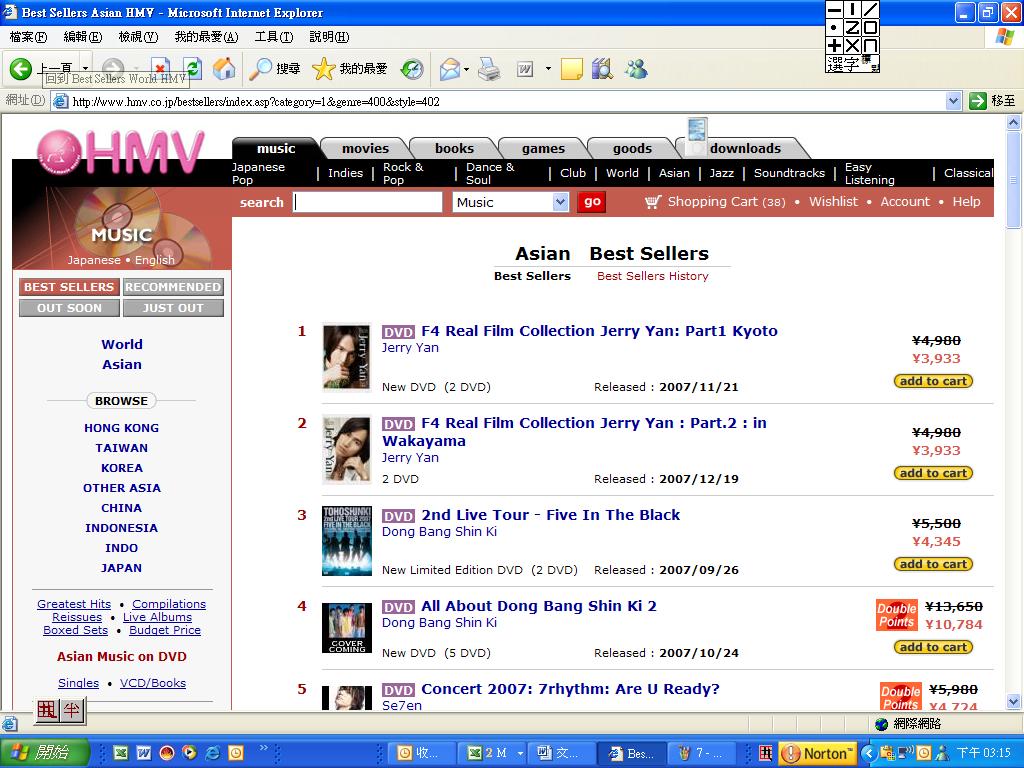The image size is (1024, 768).
Task: Open Excel from the quick launch bar
Action: (121, 753)
